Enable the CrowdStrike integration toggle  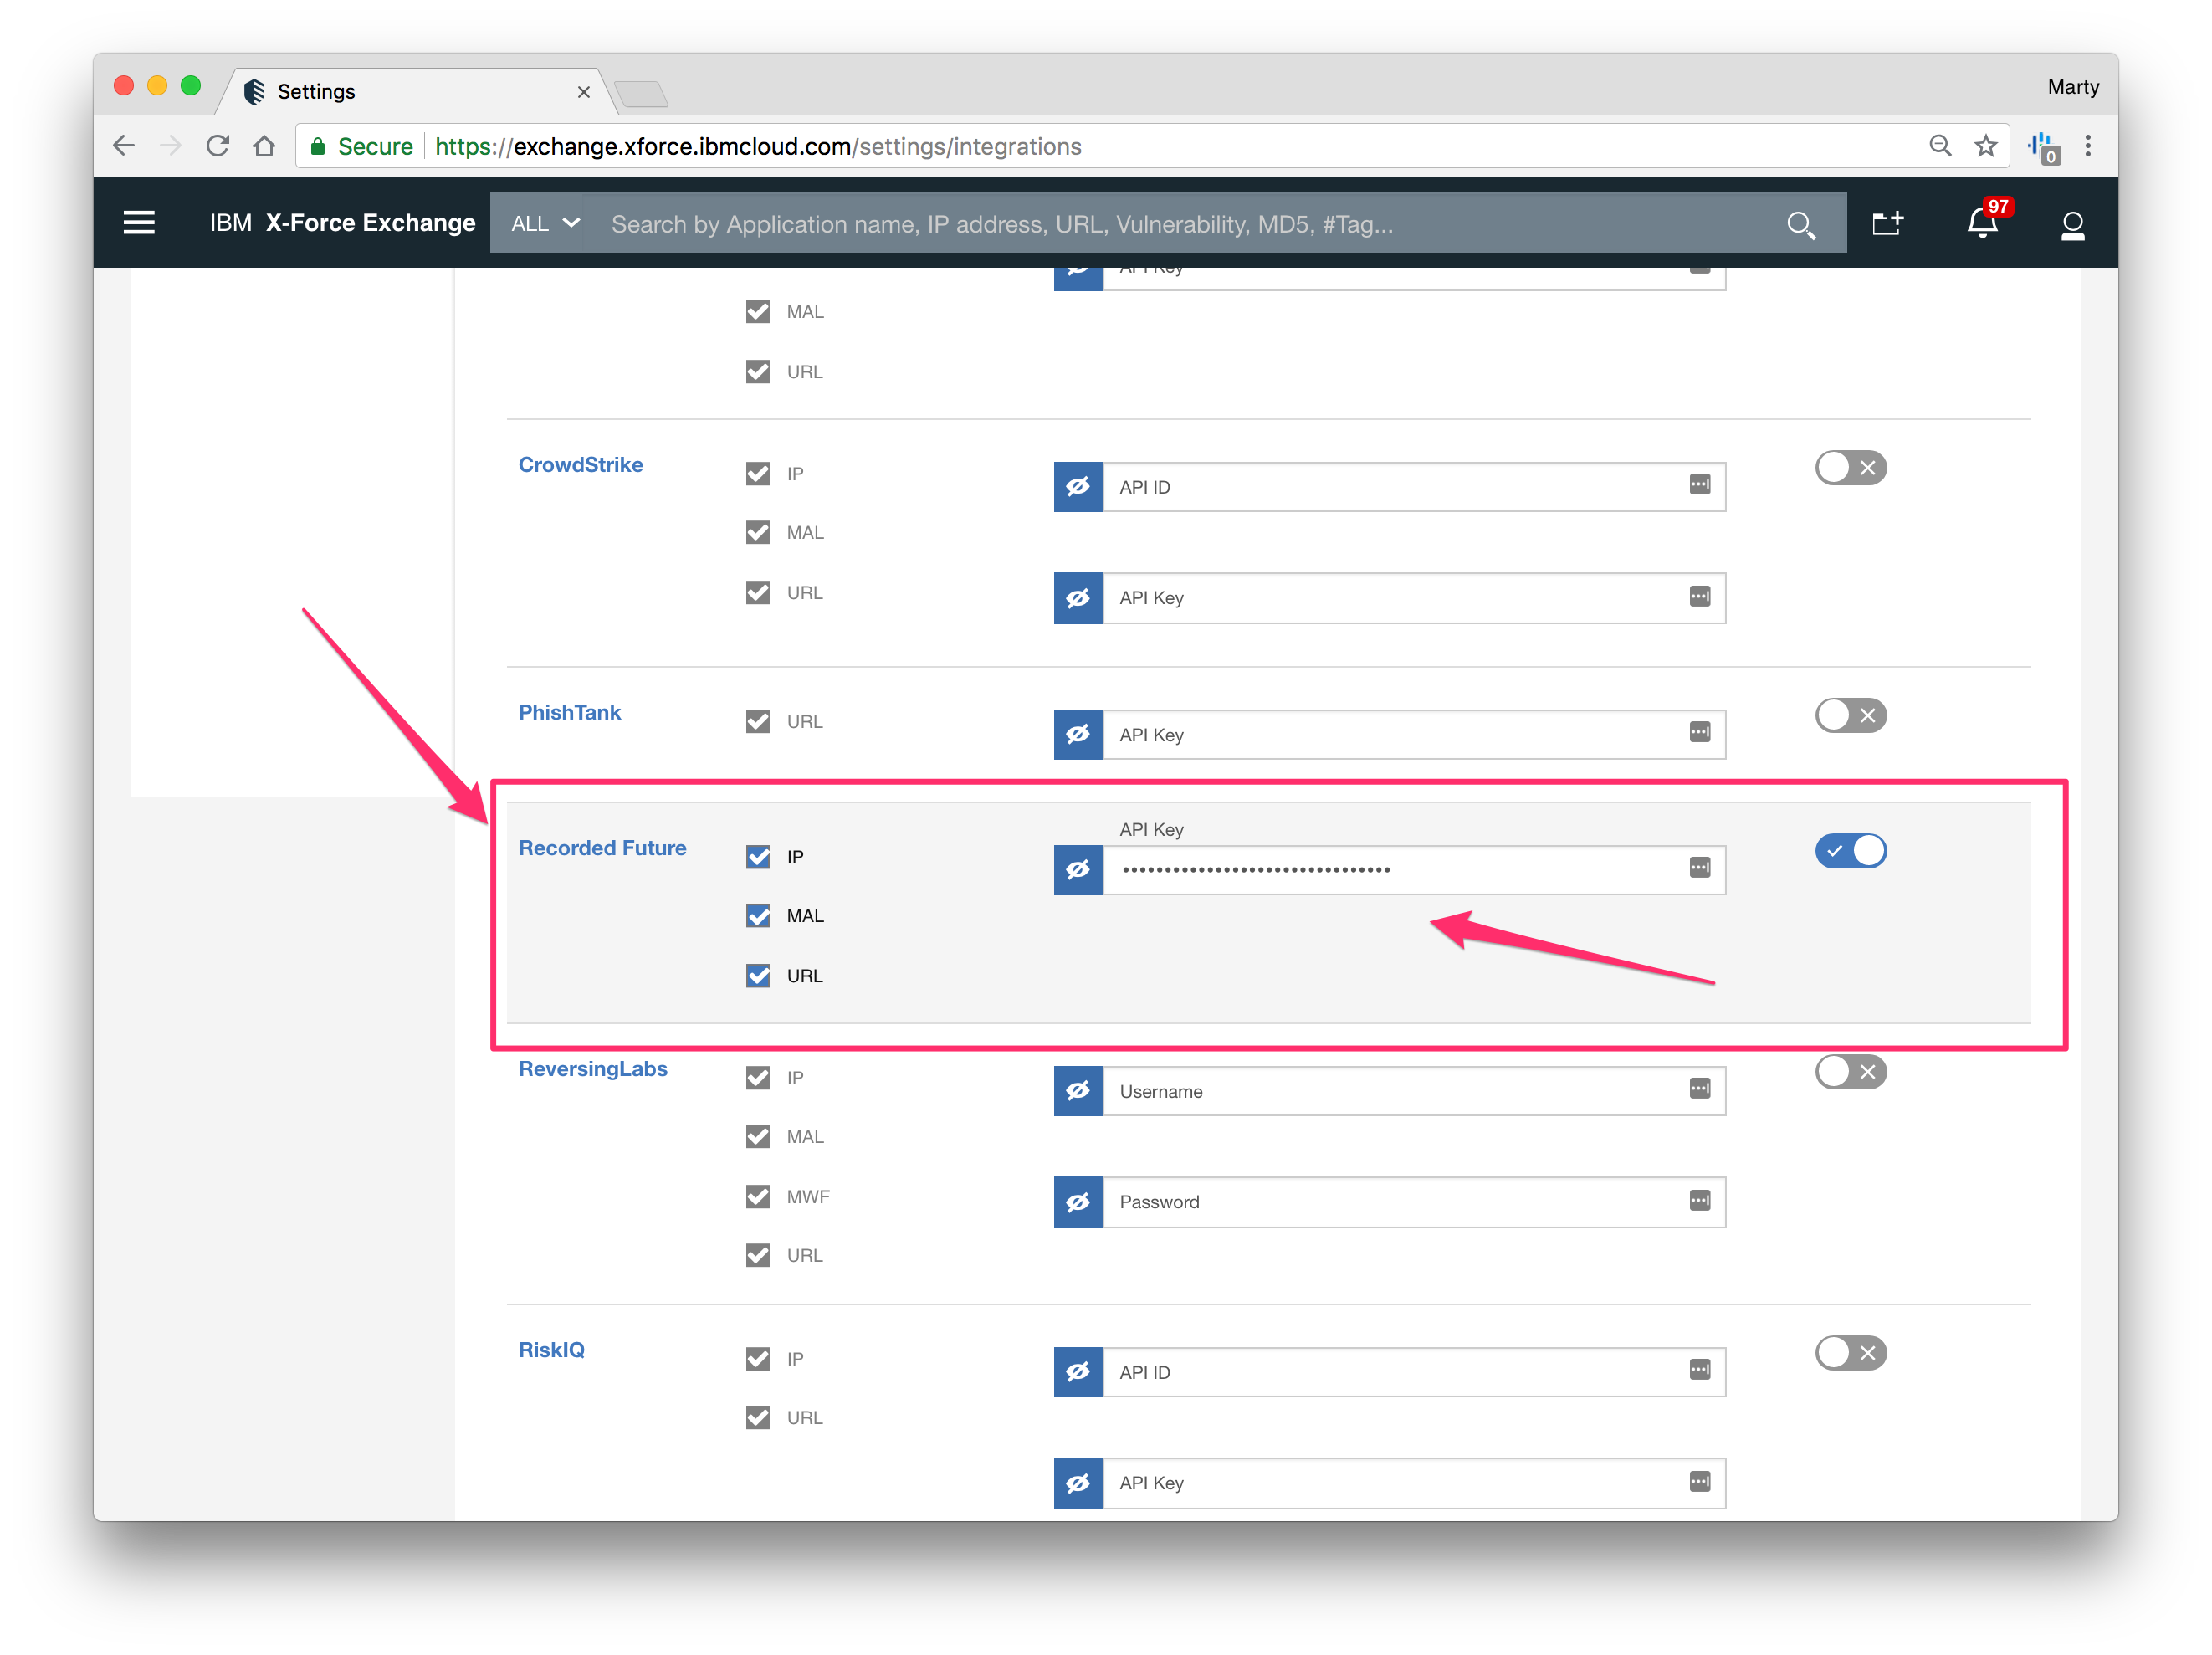(x=1850, y=468)
